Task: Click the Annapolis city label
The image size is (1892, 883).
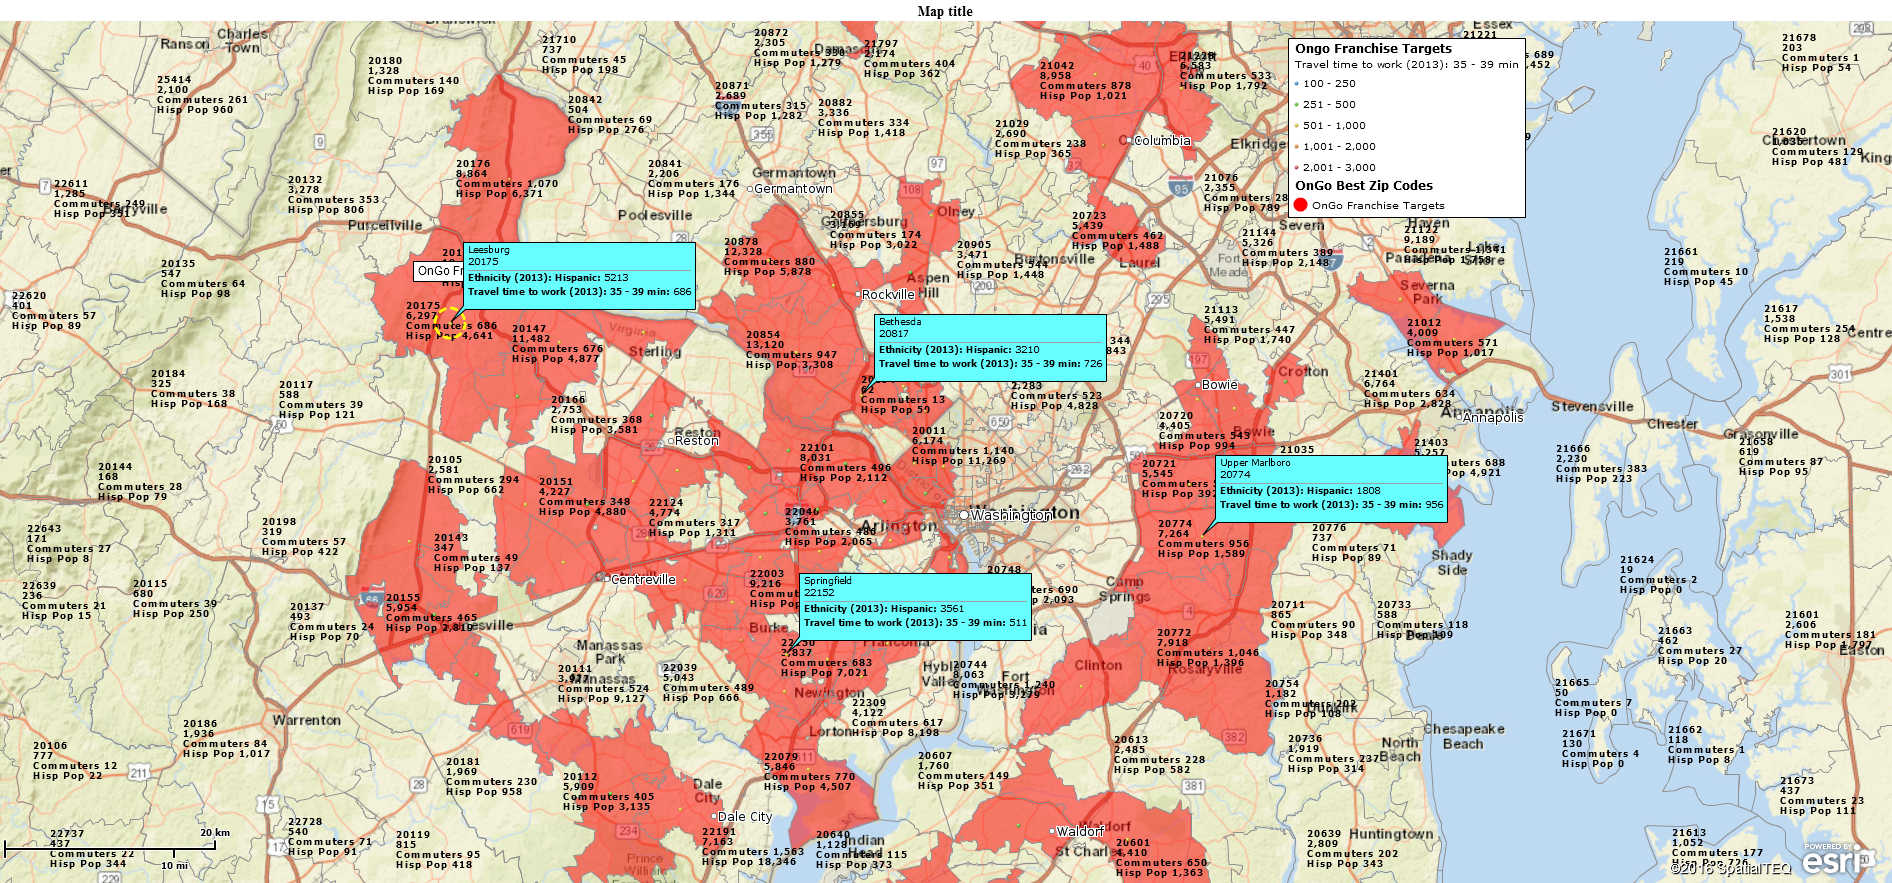Action: tap(1493, 418)
